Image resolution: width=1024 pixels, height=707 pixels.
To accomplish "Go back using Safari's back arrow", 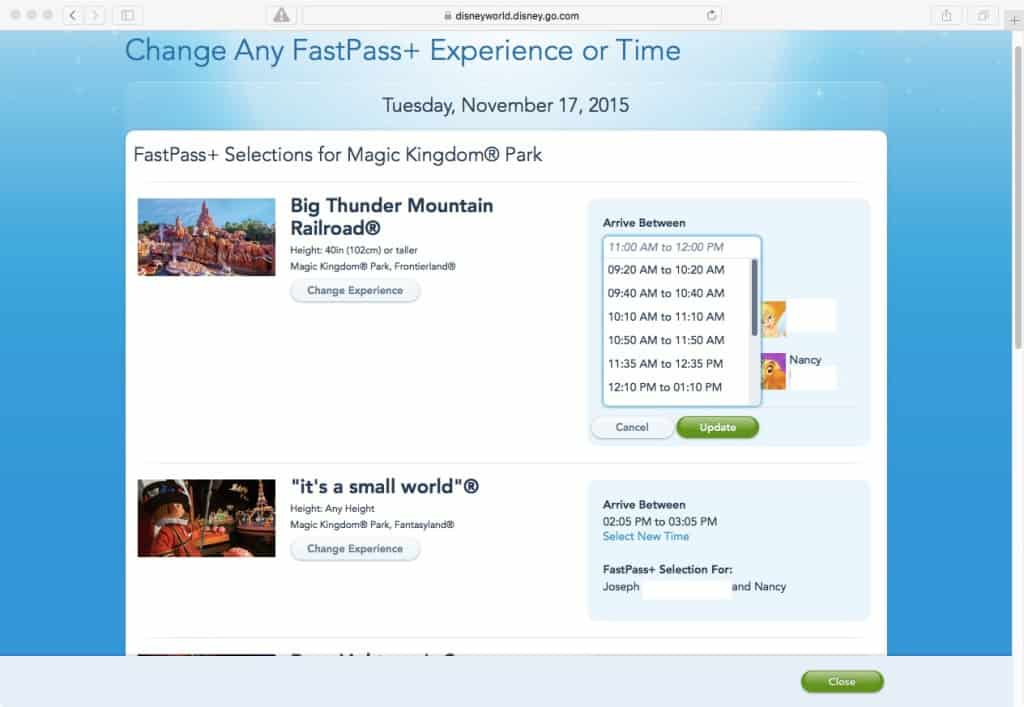I will coord(73,15).
